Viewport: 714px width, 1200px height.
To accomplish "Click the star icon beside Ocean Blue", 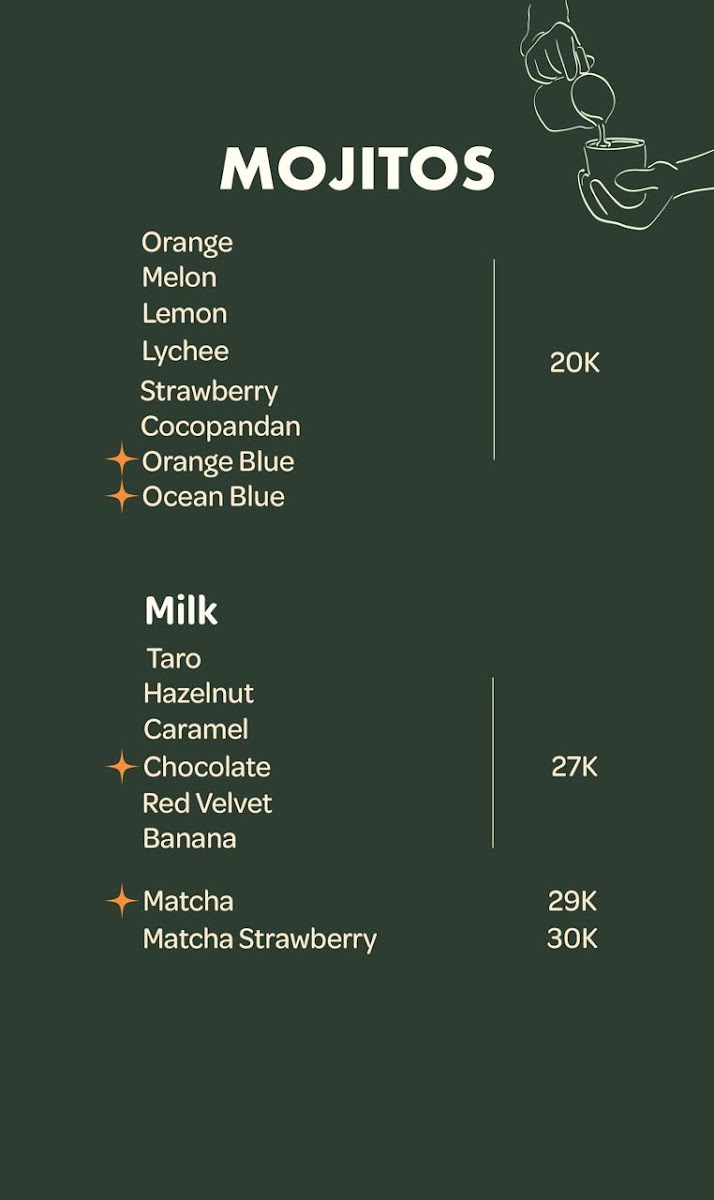I will coord(121,496).
